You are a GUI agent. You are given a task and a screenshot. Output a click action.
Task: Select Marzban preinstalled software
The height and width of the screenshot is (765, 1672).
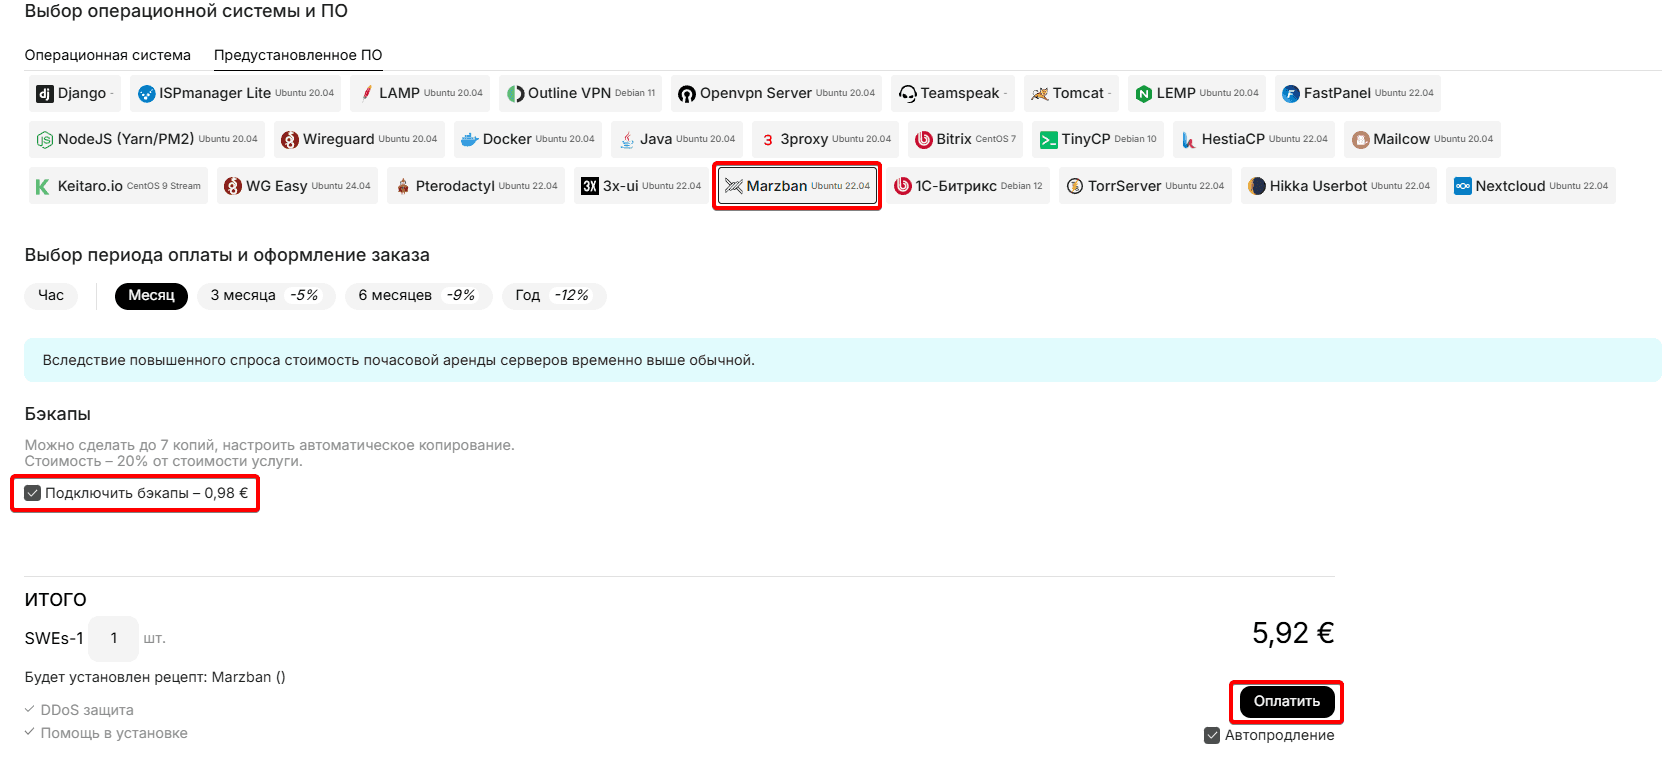(x=797, y=186)
